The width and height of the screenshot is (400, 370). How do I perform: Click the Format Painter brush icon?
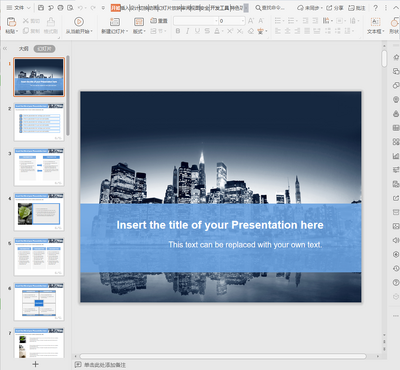[51, 22]
